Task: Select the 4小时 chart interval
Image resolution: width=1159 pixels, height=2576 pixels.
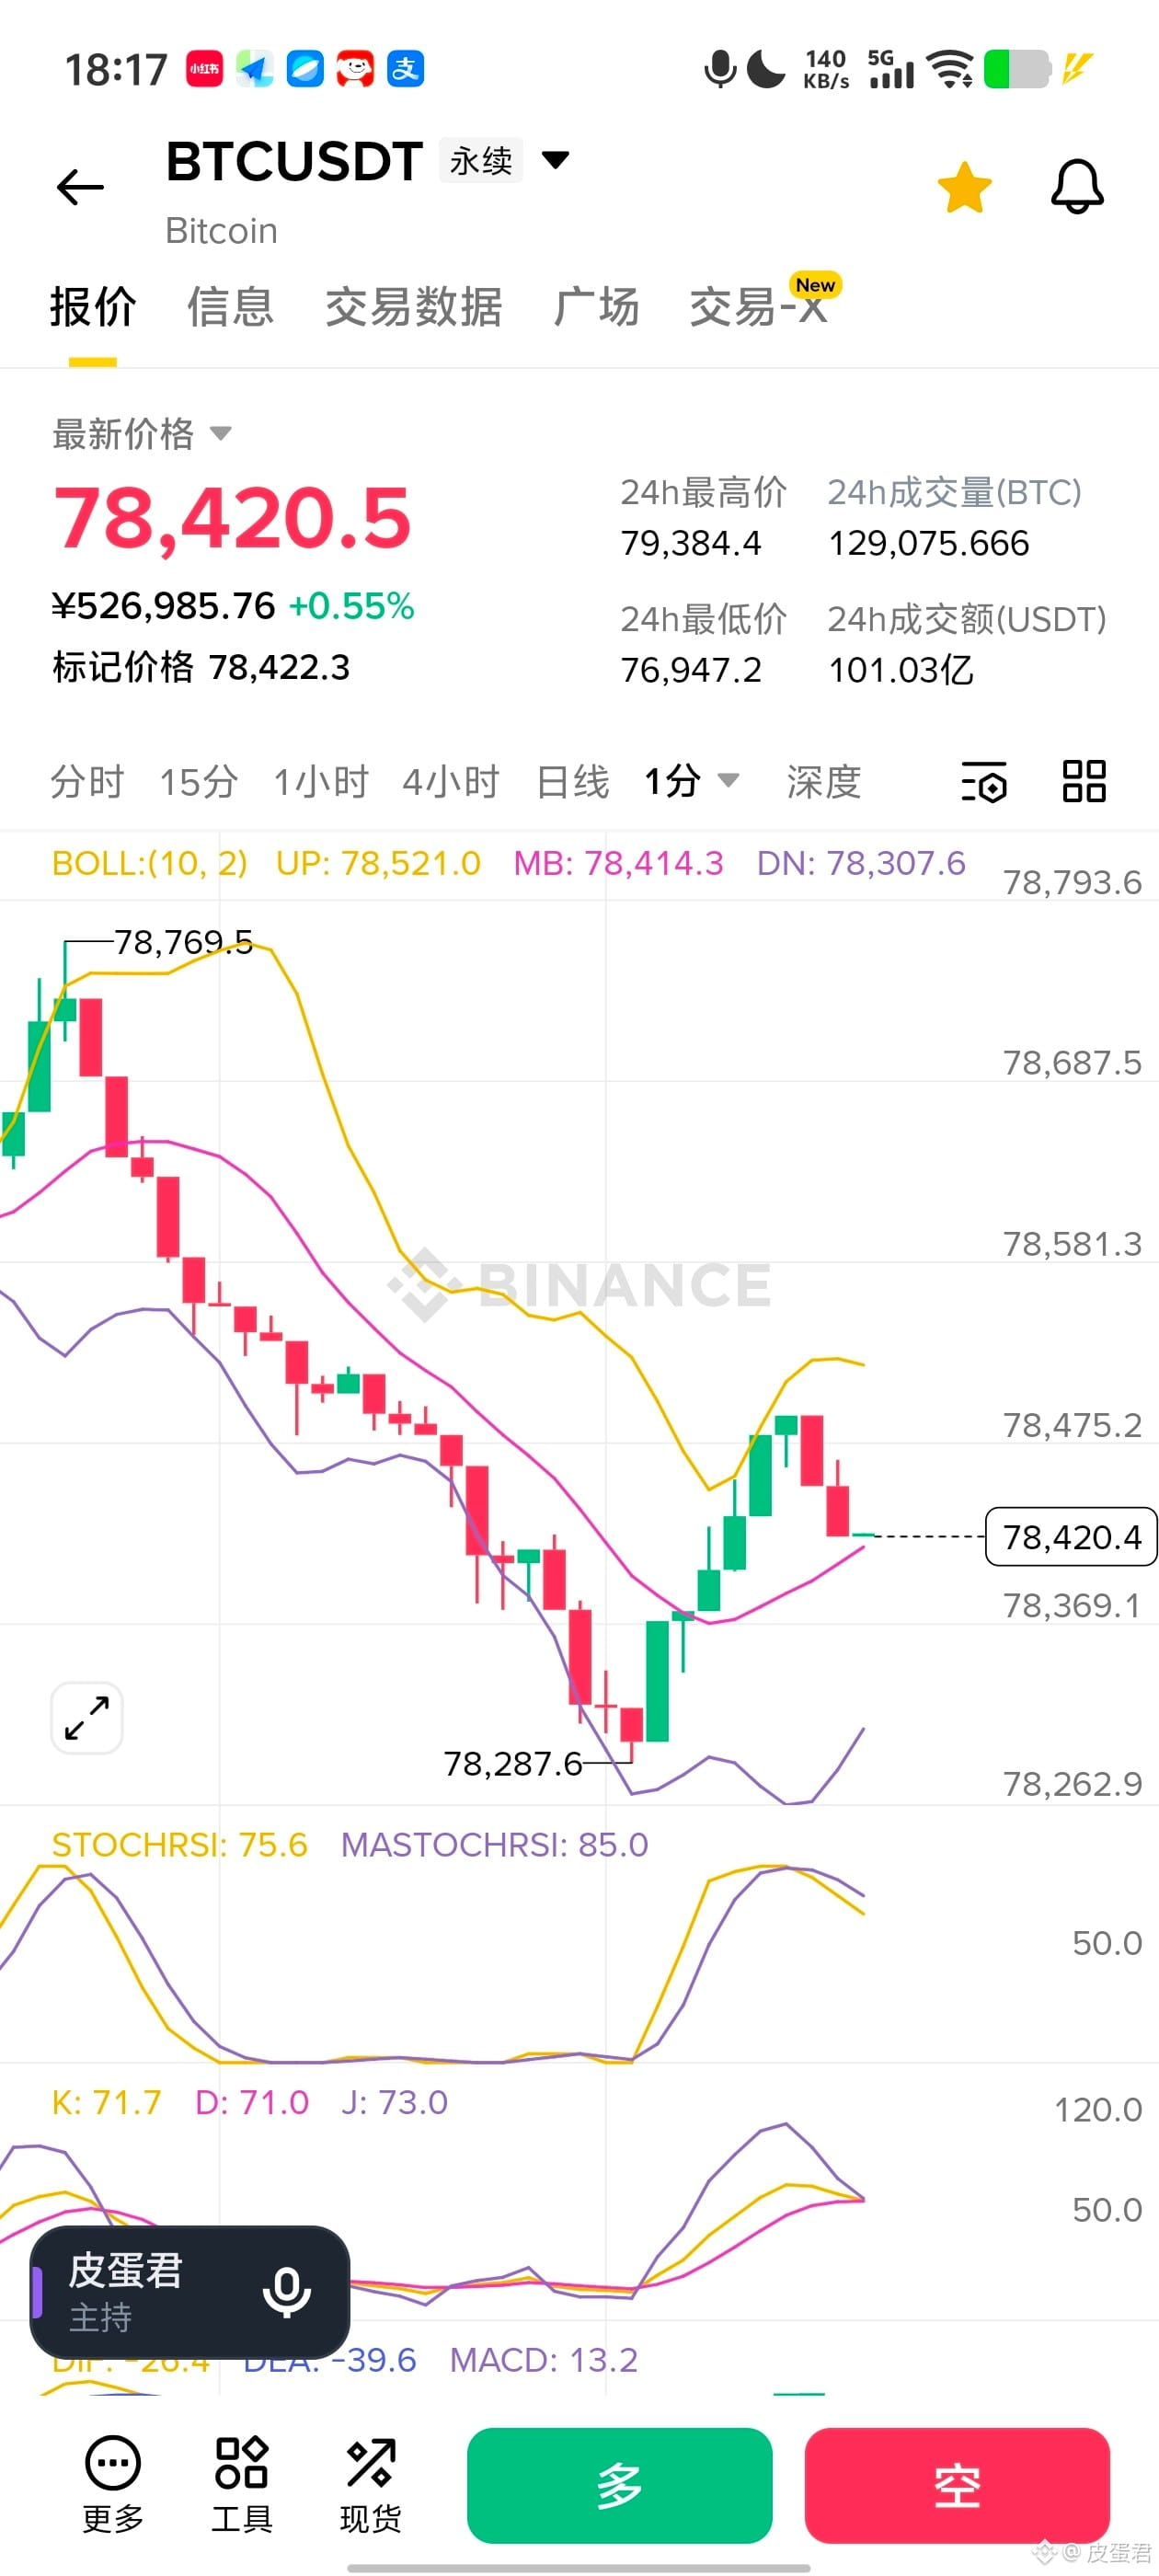Action: click(x=451, y=782)
